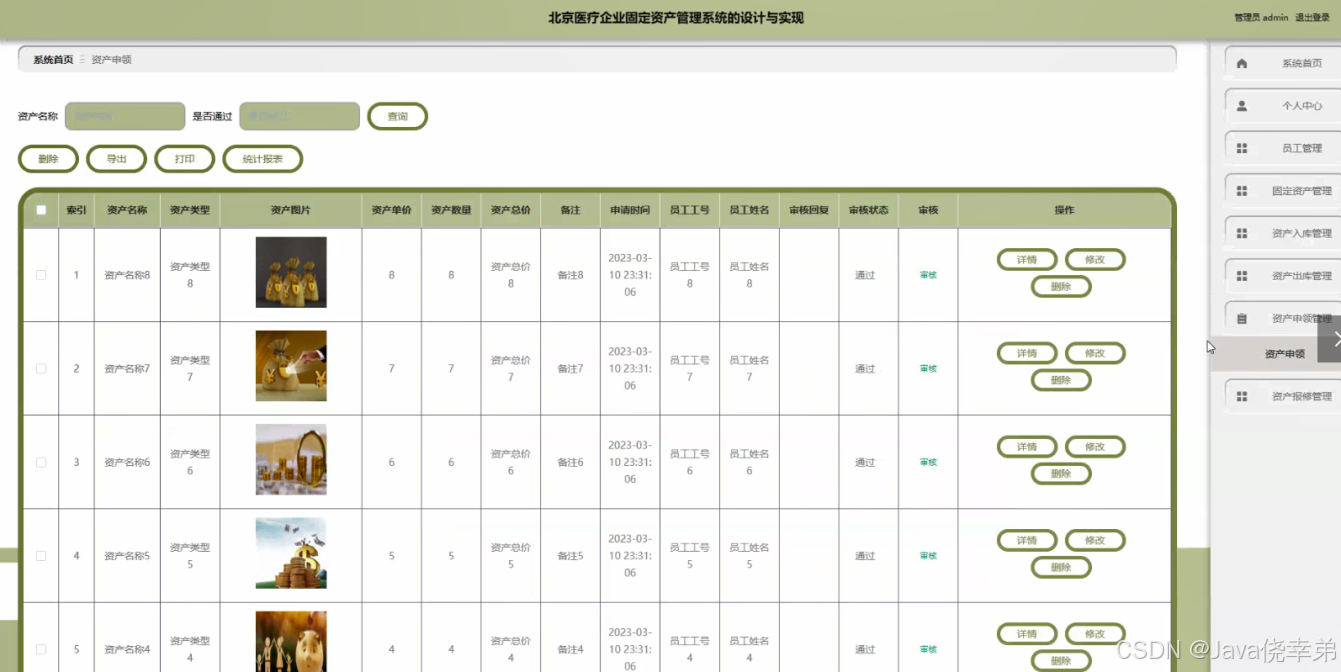Click the 审核 link in row 4
The height and width of the screenshot is (672, 1341).
[x=928, y=556]
